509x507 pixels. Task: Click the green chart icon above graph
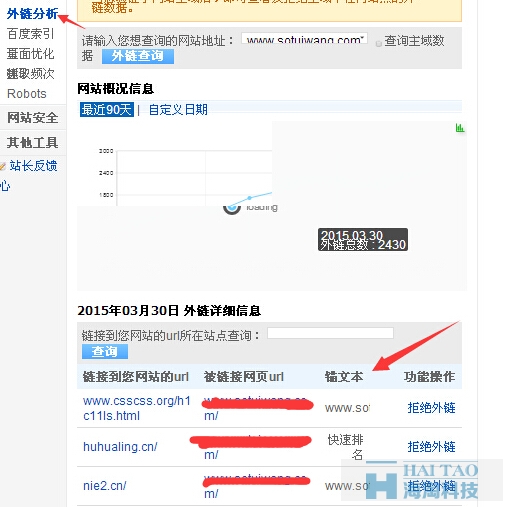point(460,128)
